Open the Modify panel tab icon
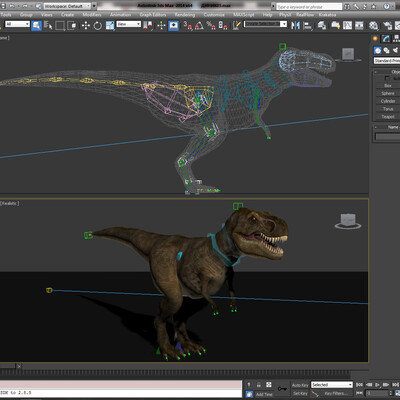The height and width of the screenshot is (400, 400). tap(386, 38)
